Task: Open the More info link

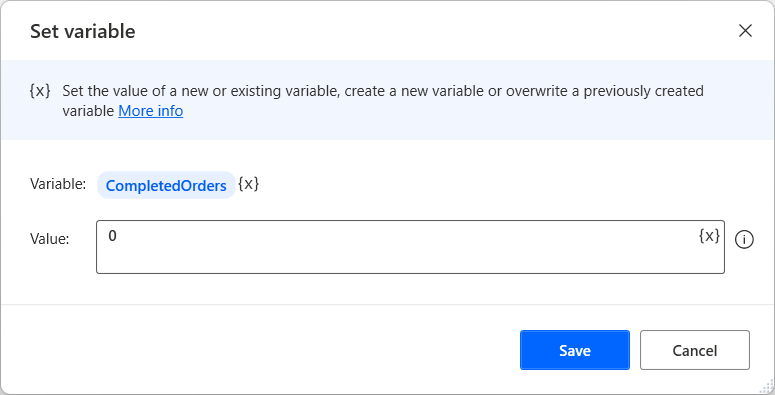Action: point(151,111)
